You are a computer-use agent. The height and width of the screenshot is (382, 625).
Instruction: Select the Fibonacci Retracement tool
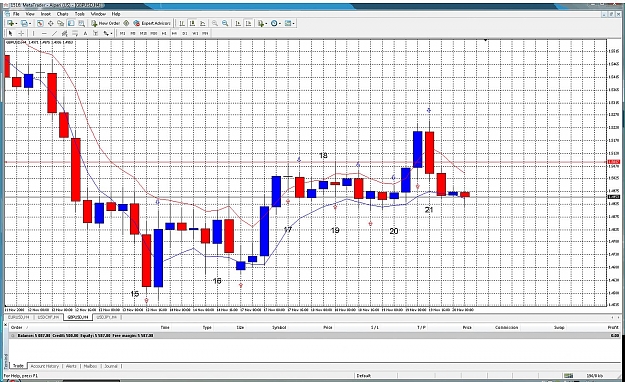pyautogui.click(x=75, y=33)
